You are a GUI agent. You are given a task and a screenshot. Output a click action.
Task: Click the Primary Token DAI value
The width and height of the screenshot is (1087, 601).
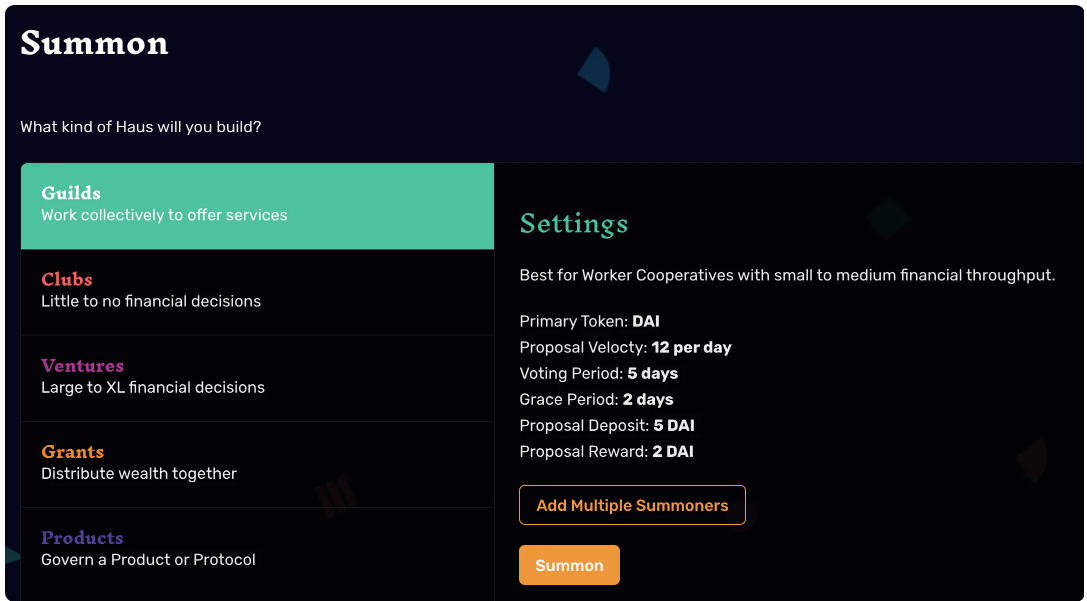click(x=646, y=322)
